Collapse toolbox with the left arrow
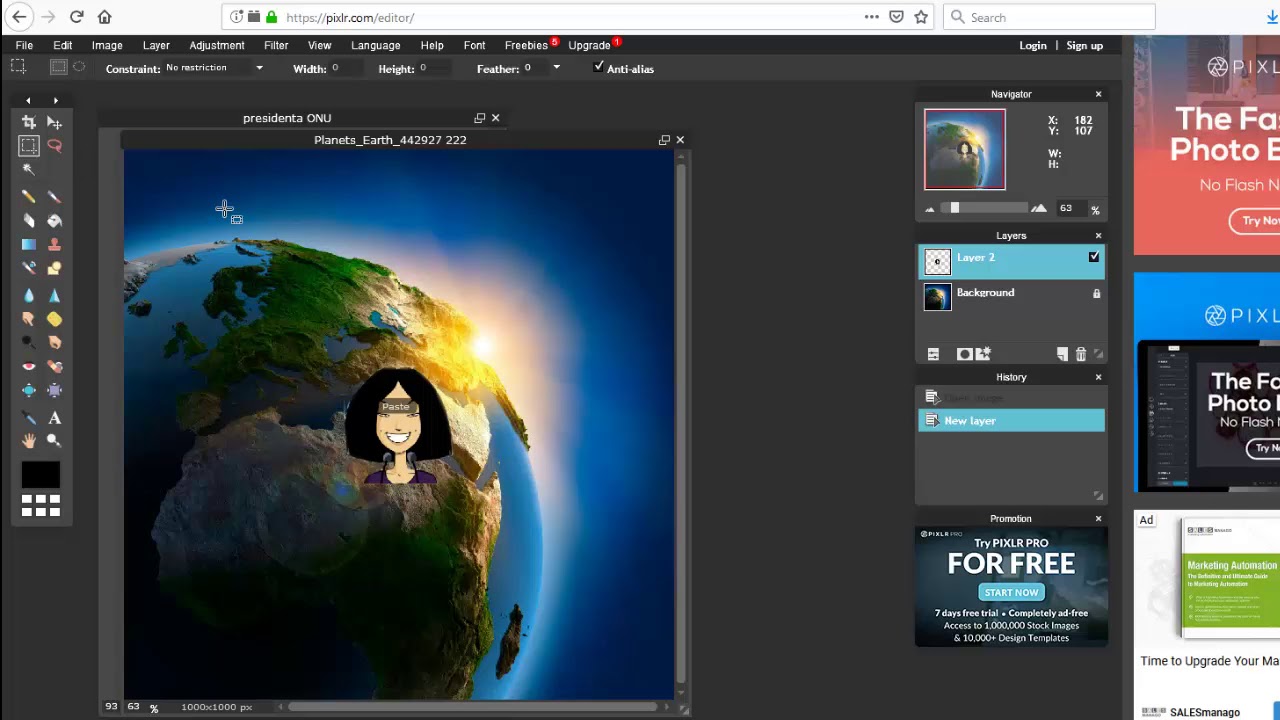This screenshot has width=1280, height=720. tap(28, 100)
